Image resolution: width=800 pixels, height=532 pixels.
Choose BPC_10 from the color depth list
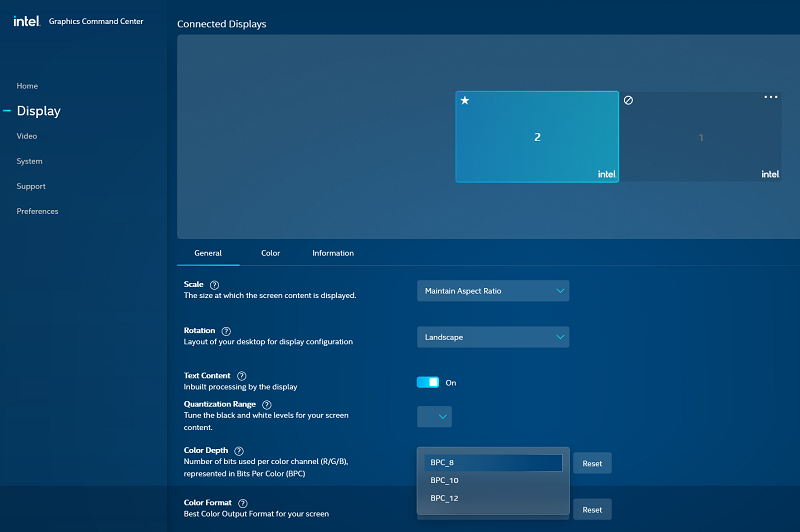tap(445, 480)
